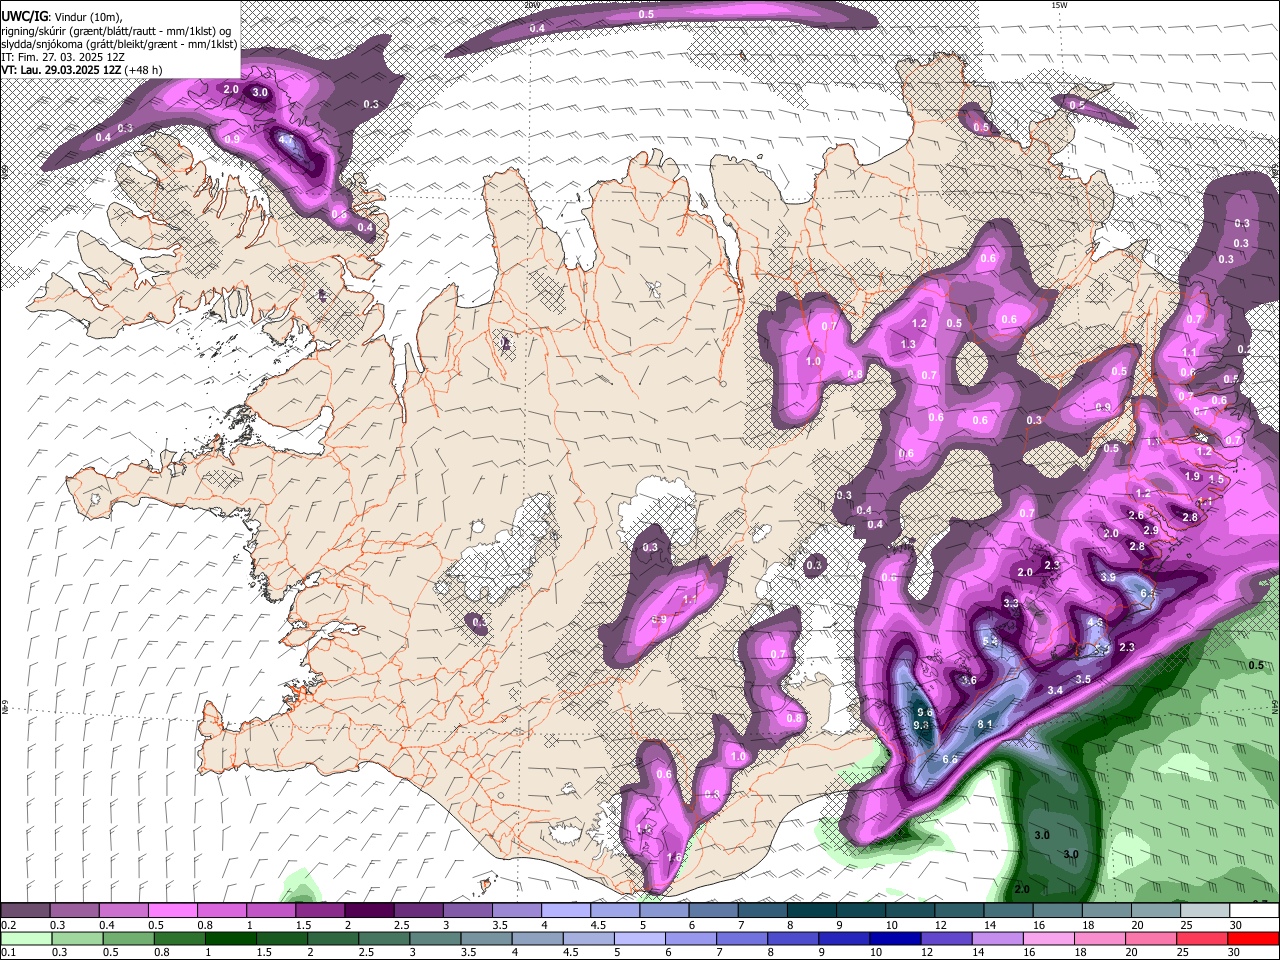Click the pale lavender 4–4.5 swatch, upper legend

point(566,911)
